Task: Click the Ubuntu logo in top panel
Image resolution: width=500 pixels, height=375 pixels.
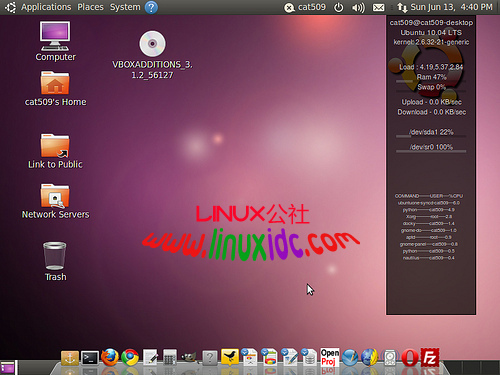Action: 10,7
